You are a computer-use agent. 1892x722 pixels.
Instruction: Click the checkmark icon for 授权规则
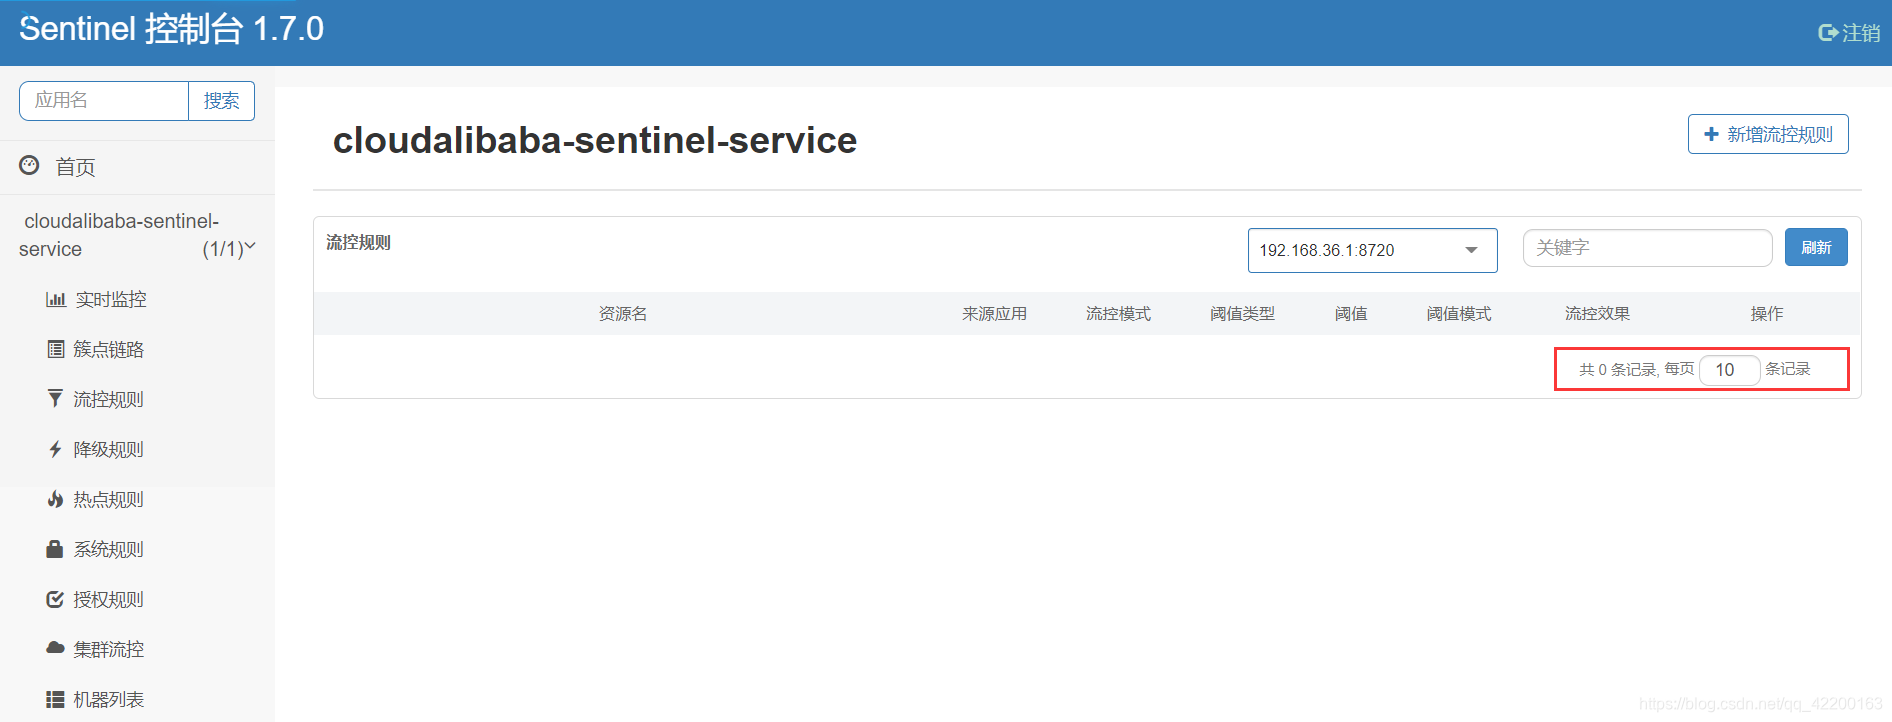coord(55,599)
